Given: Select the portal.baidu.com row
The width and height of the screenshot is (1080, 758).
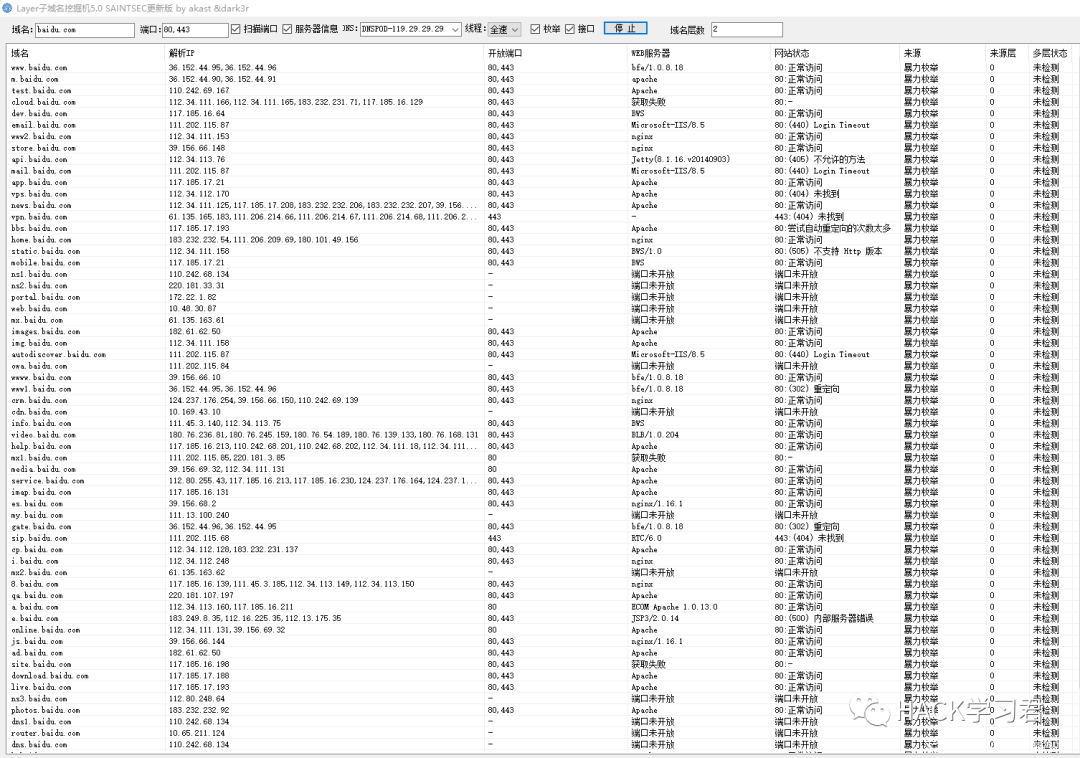Looking at the screenshot, I should point(540,297).
